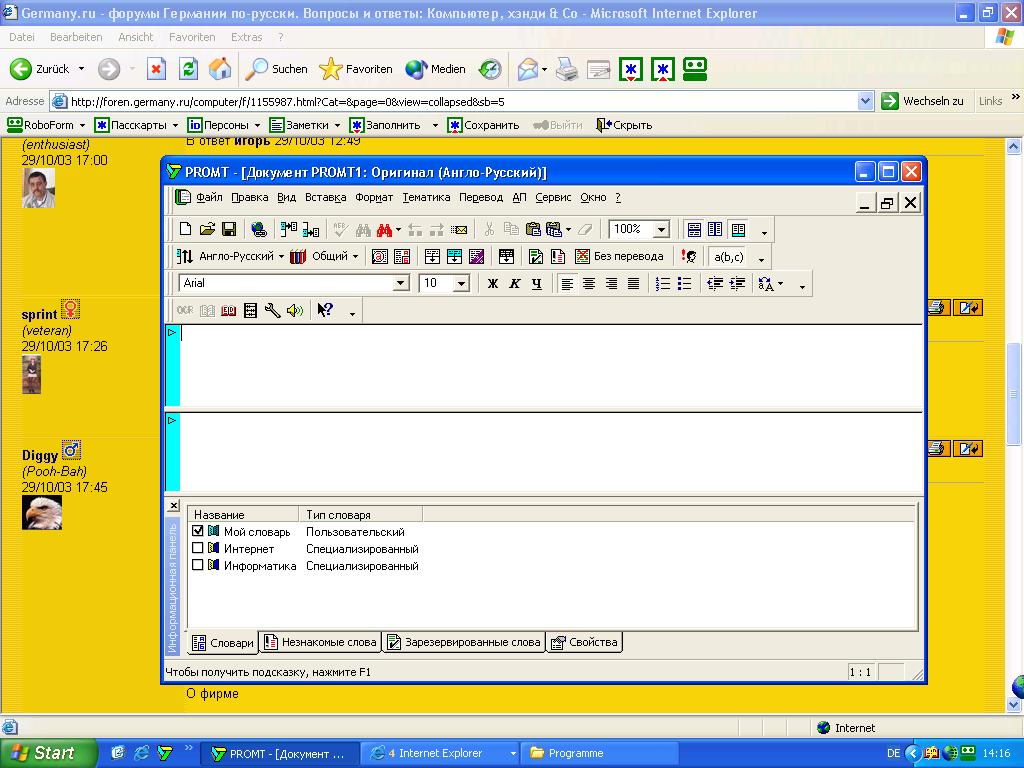Open the Arial font dropdown
The width and height of the screenshot is (1024, 768).
click(x=401, y=283)
